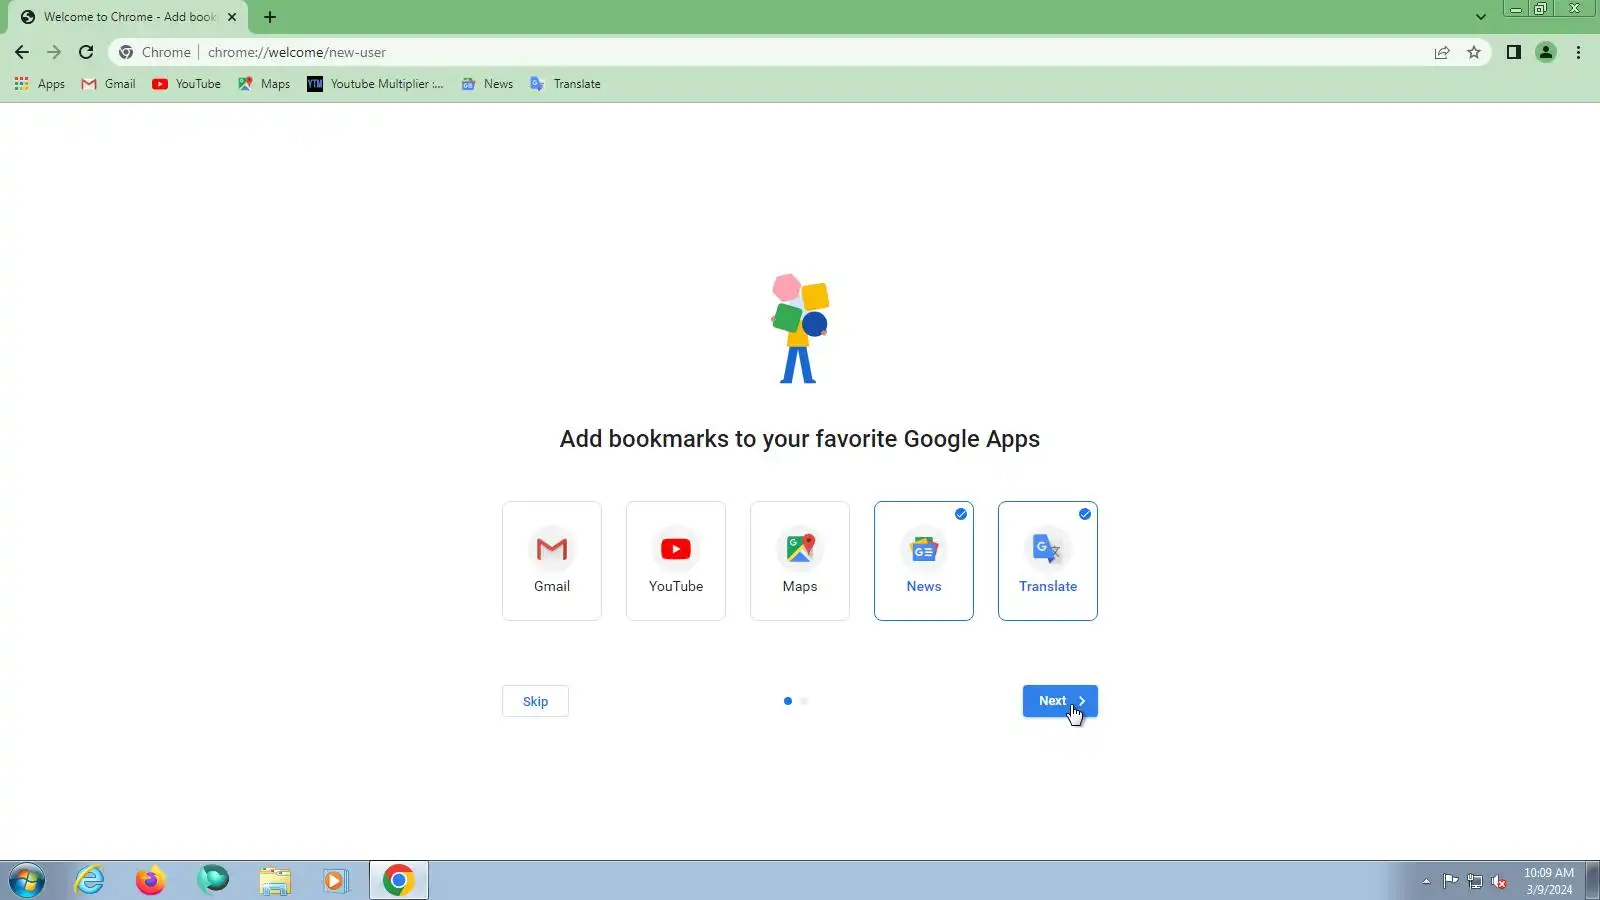Screen dimensions: 1600x900
Task: Select the Gmail app card
Action: click(x=552, y=561)
